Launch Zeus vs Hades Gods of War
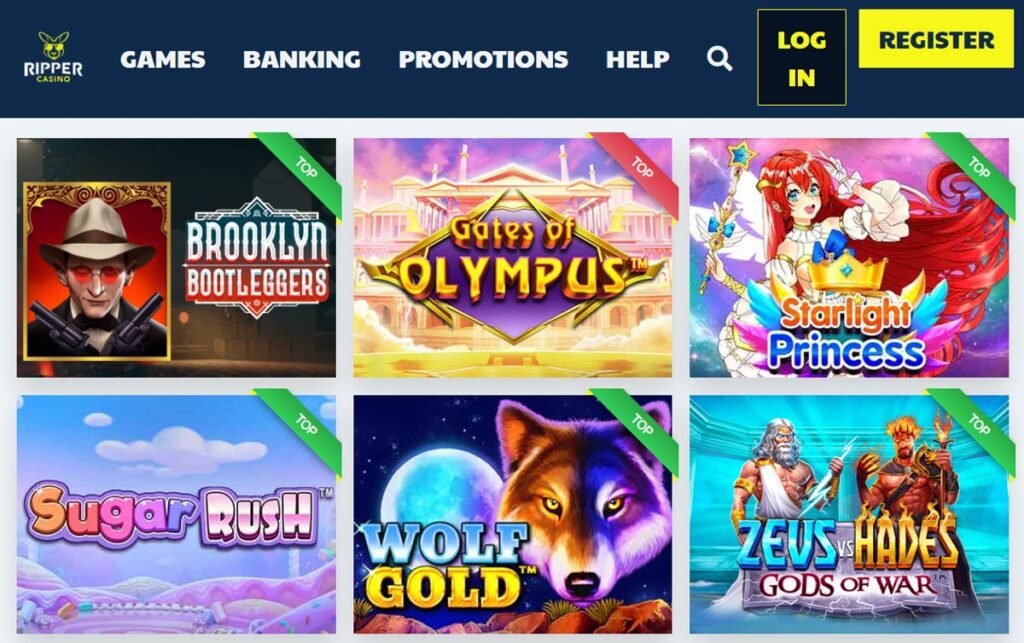 click(x=849, y=514)
